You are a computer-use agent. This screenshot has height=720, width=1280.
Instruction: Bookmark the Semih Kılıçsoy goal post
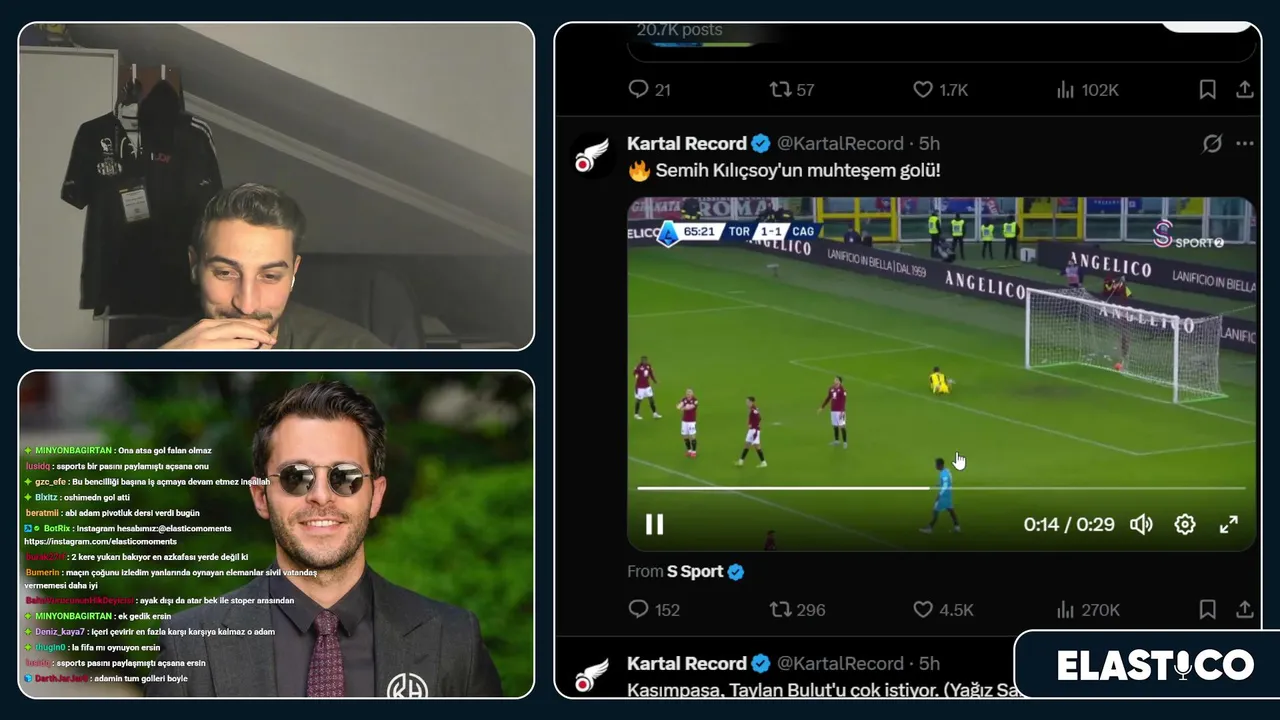[1207, 609]
